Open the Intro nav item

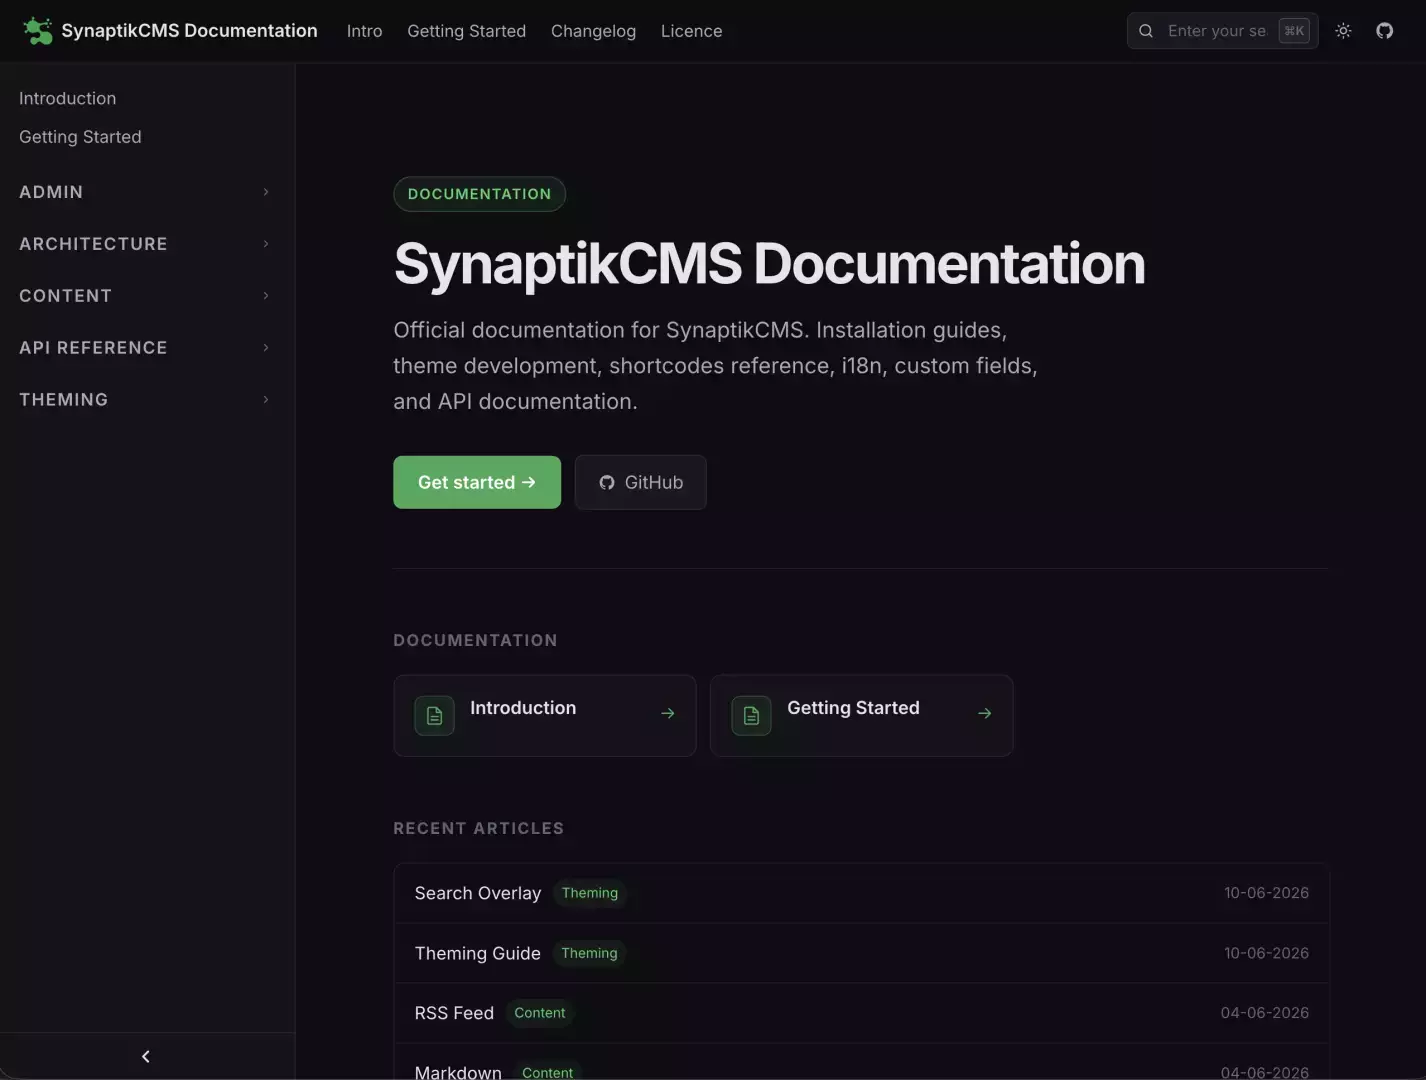(x=364, y=31)
